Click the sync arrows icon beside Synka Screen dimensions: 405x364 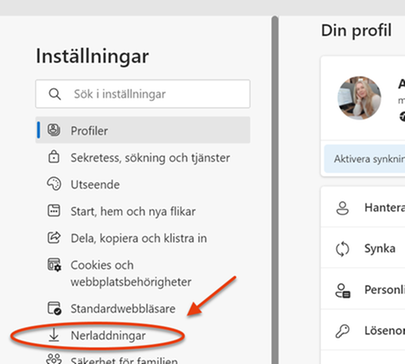click(342, 249)
